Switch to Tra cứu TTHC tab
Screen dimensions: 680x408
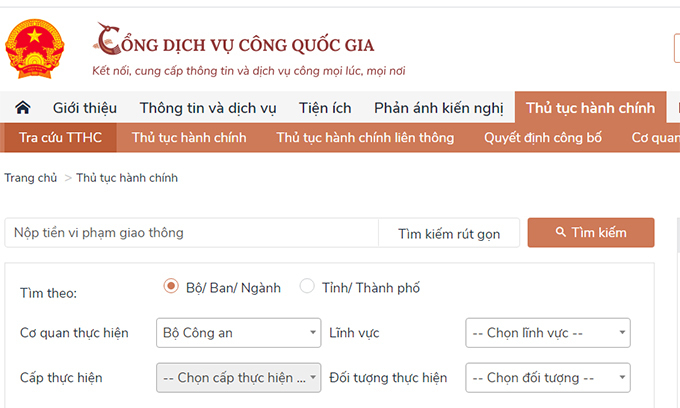(60, 137)
